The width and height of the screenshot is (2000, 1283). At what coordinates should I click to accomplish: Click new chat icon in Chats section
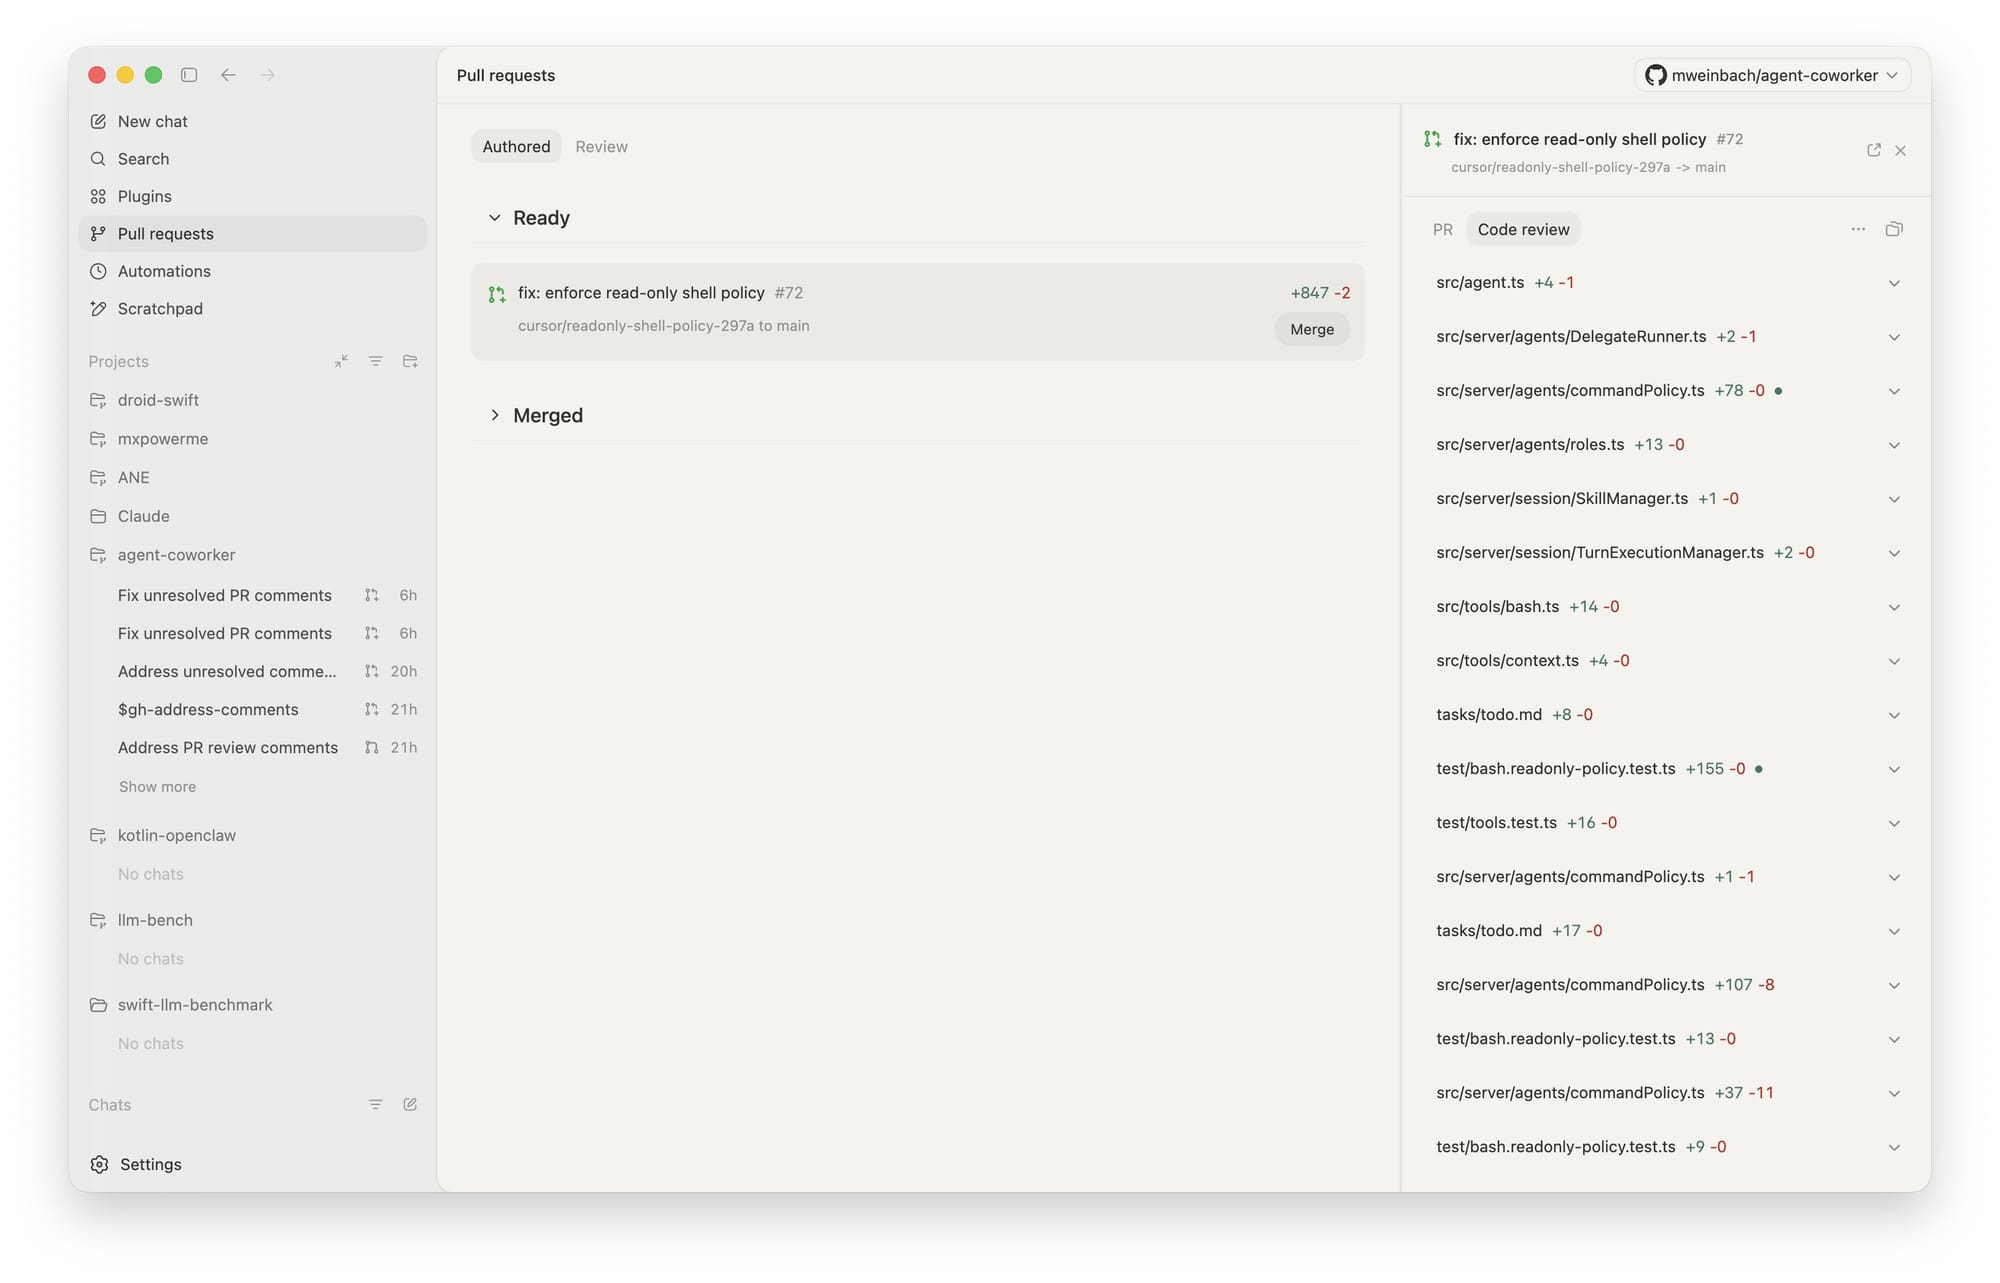coord(410,1104)
